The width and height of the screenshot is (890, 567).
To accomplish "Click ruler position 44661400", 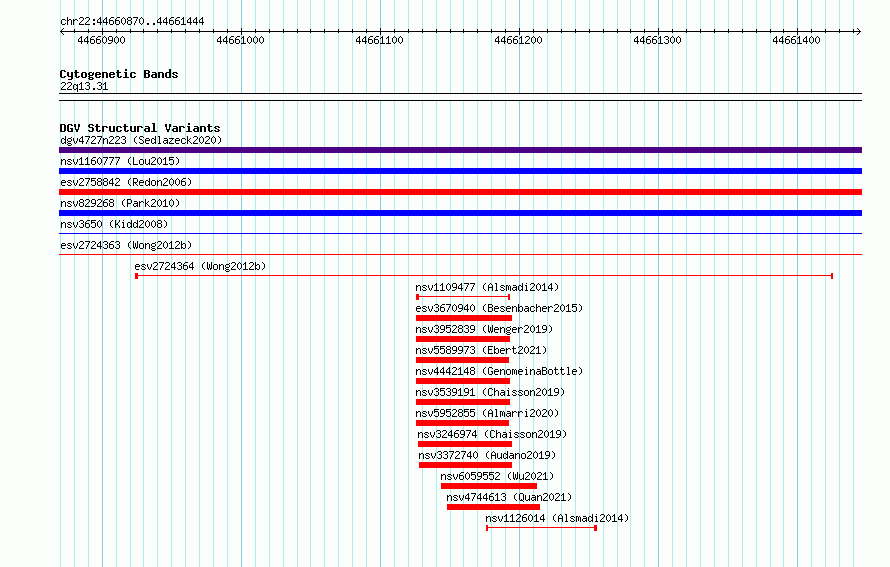I will click(x=796, y=40).
